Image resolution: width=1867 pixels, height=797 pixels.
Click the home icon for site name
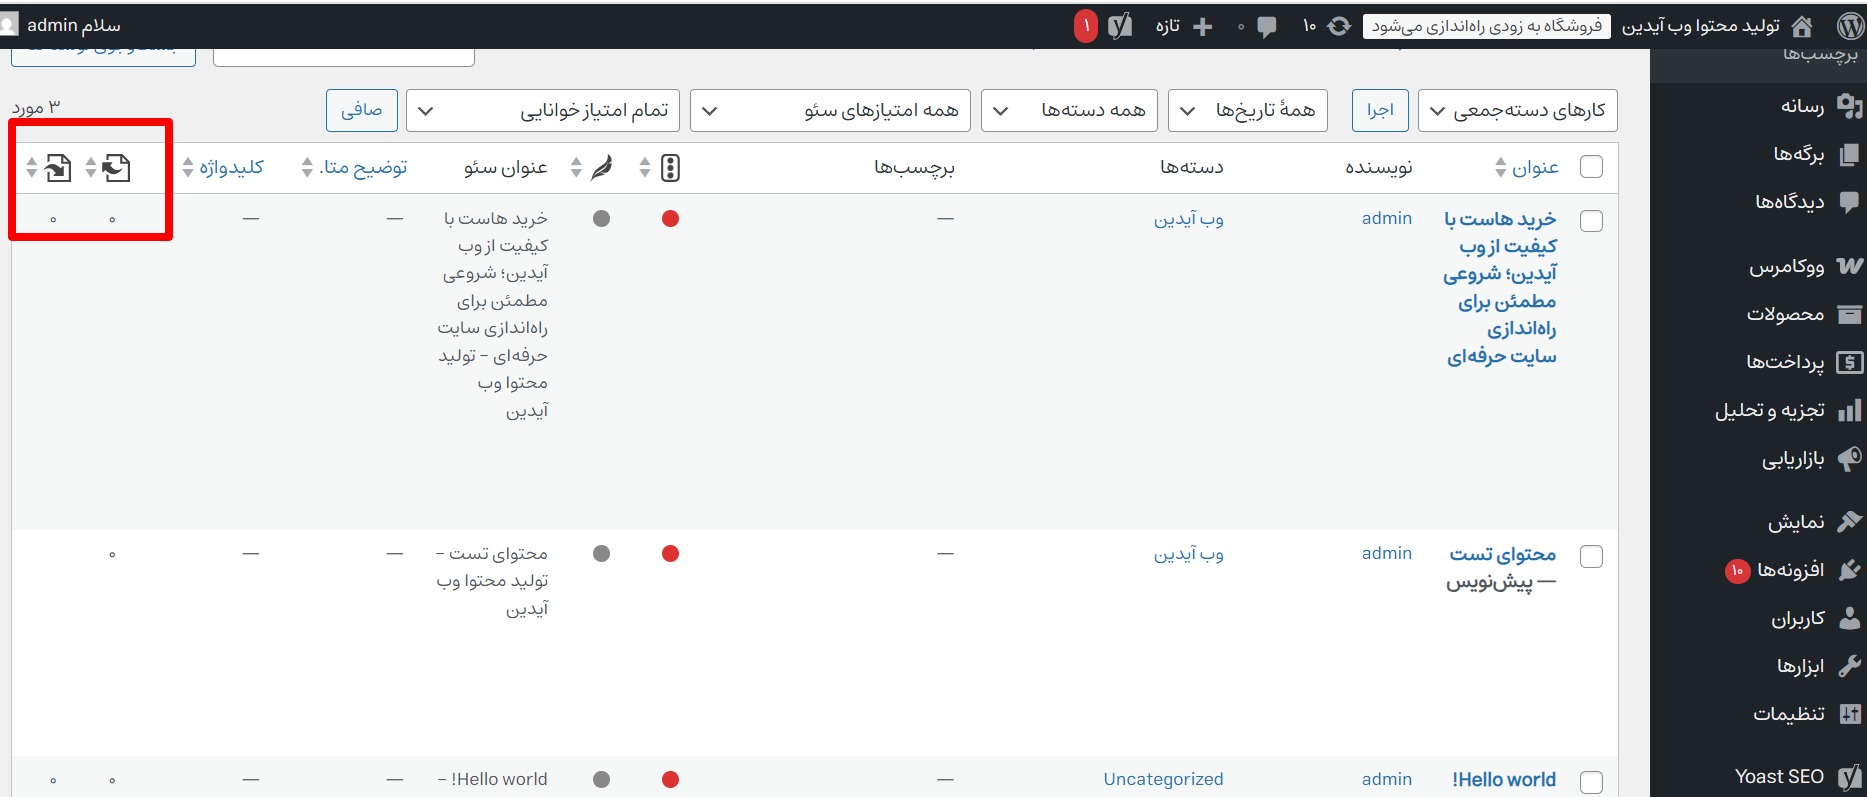[1802, 26]
